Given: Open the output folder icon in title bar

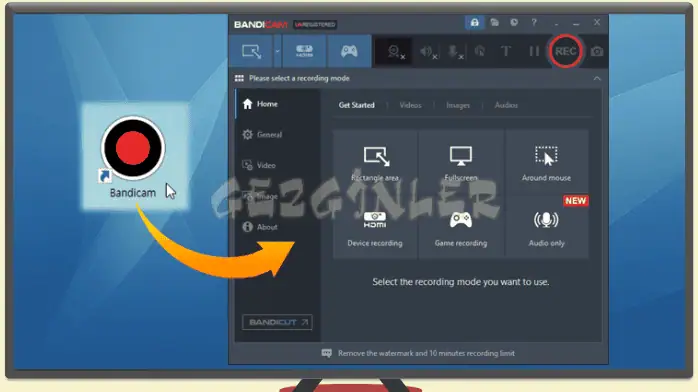Looking at the screenshot, I should [495, 22].
